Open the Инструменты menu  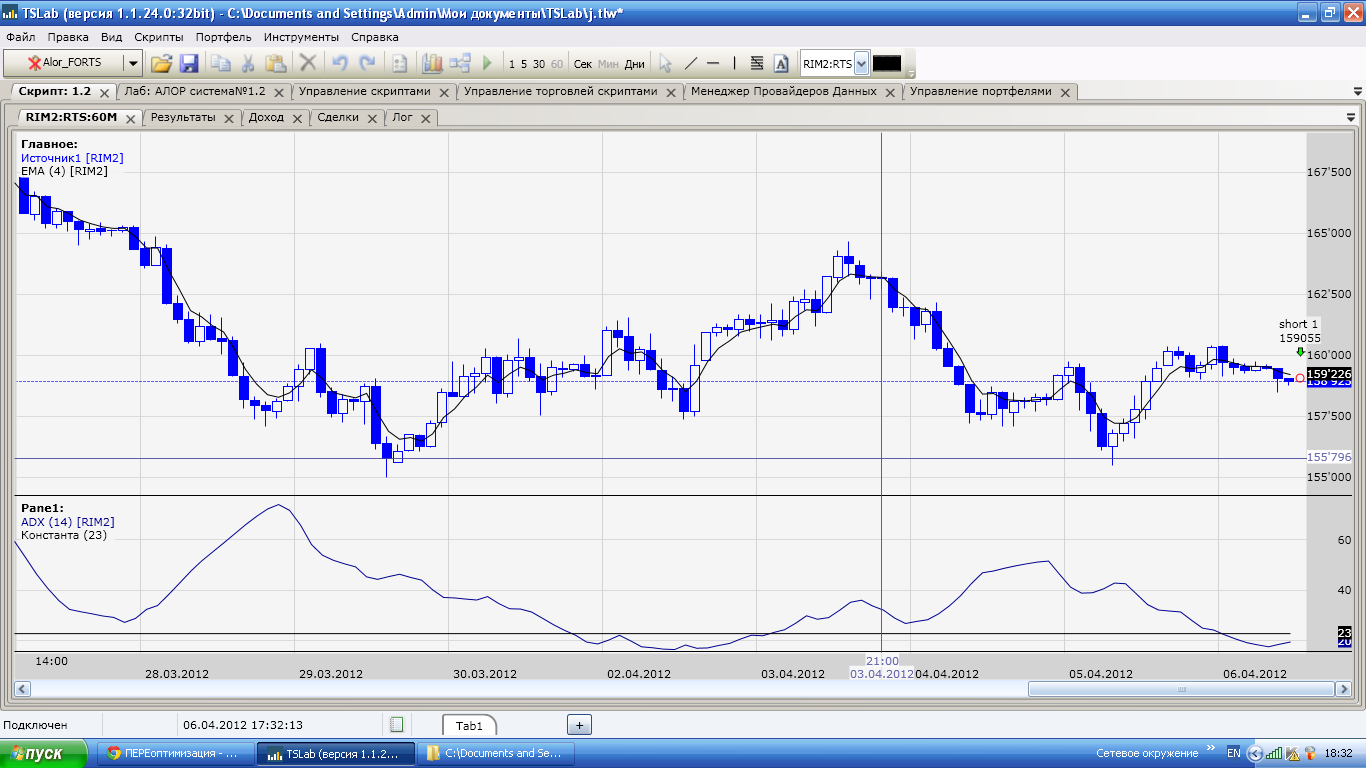pyautogui.click(x=301, y=37)
